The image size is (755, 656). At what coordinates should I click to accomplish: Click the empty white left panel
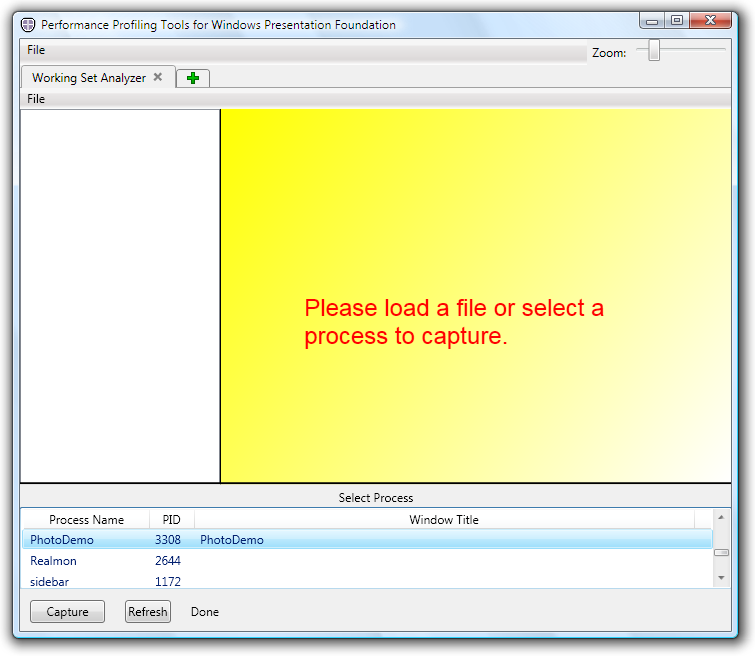(x=120, y=296)
